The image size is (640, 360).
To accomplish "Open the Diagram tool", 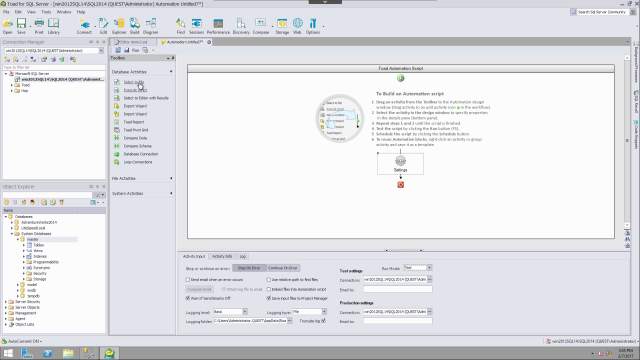I will 150,26.
